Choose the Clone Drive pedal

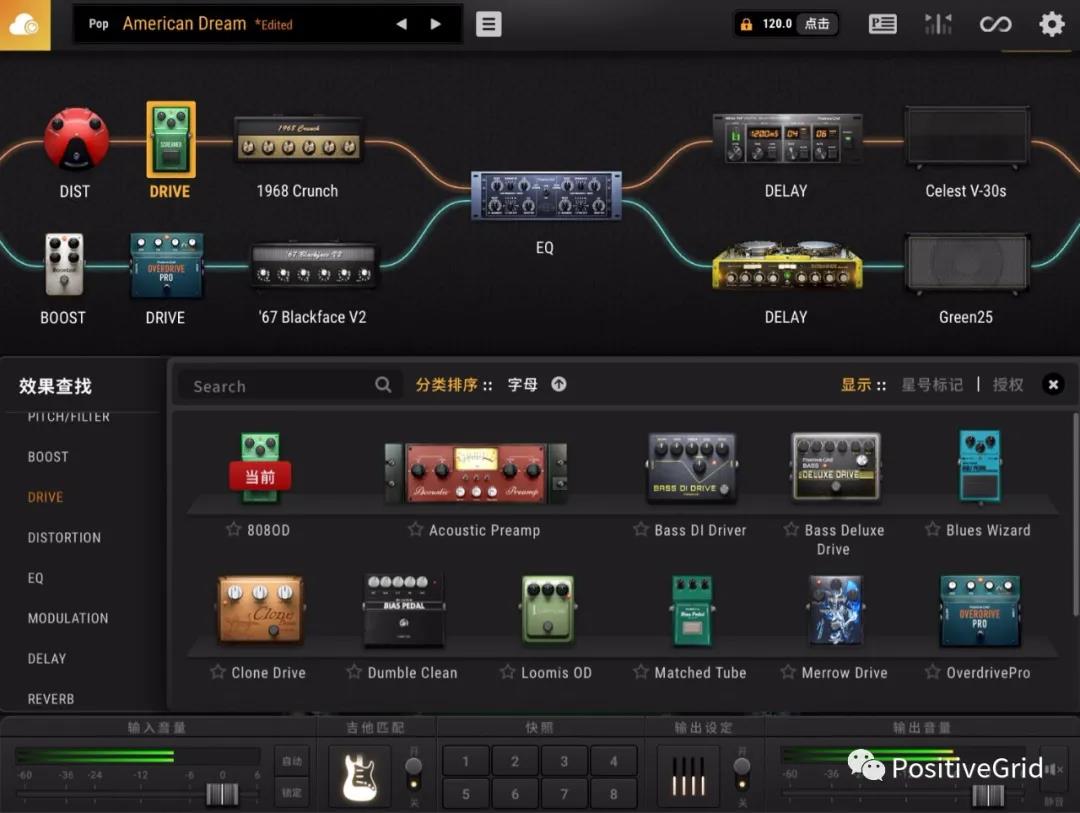[260, 610]
